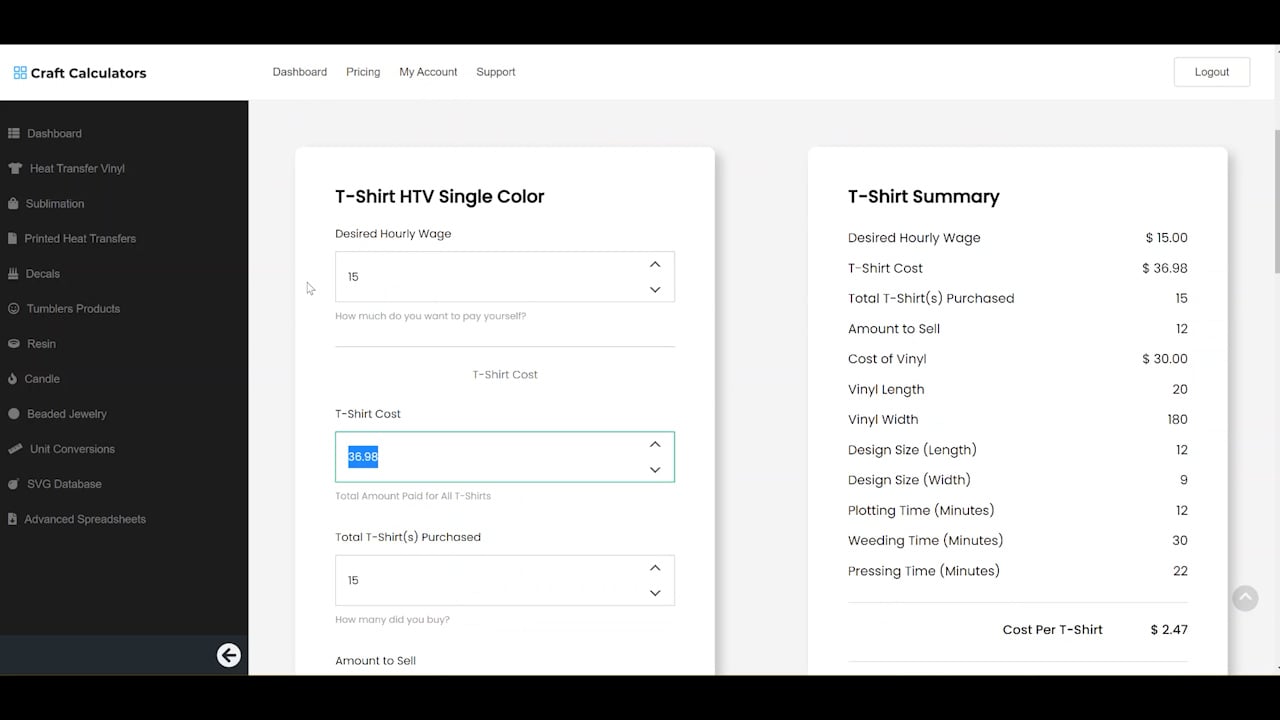1280x720 pixels.
Task: Click the Weeding Time (Minutes) label
Action: [x=925, y=540]
